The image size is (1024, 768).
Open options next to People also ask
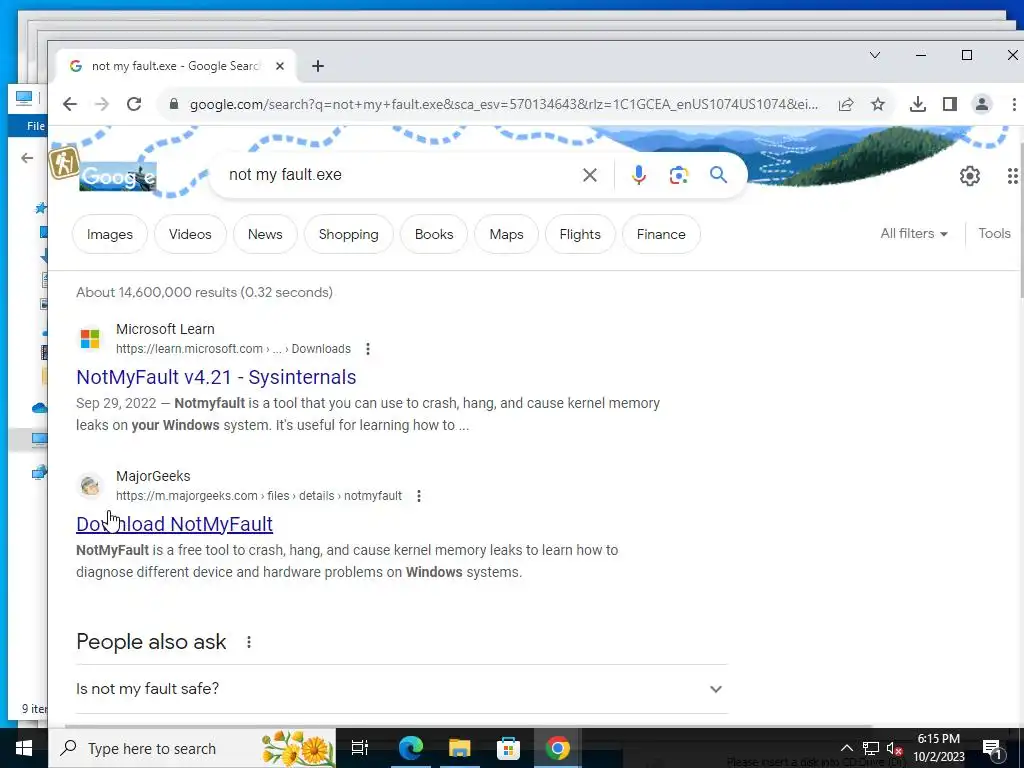tap(249, 642)
